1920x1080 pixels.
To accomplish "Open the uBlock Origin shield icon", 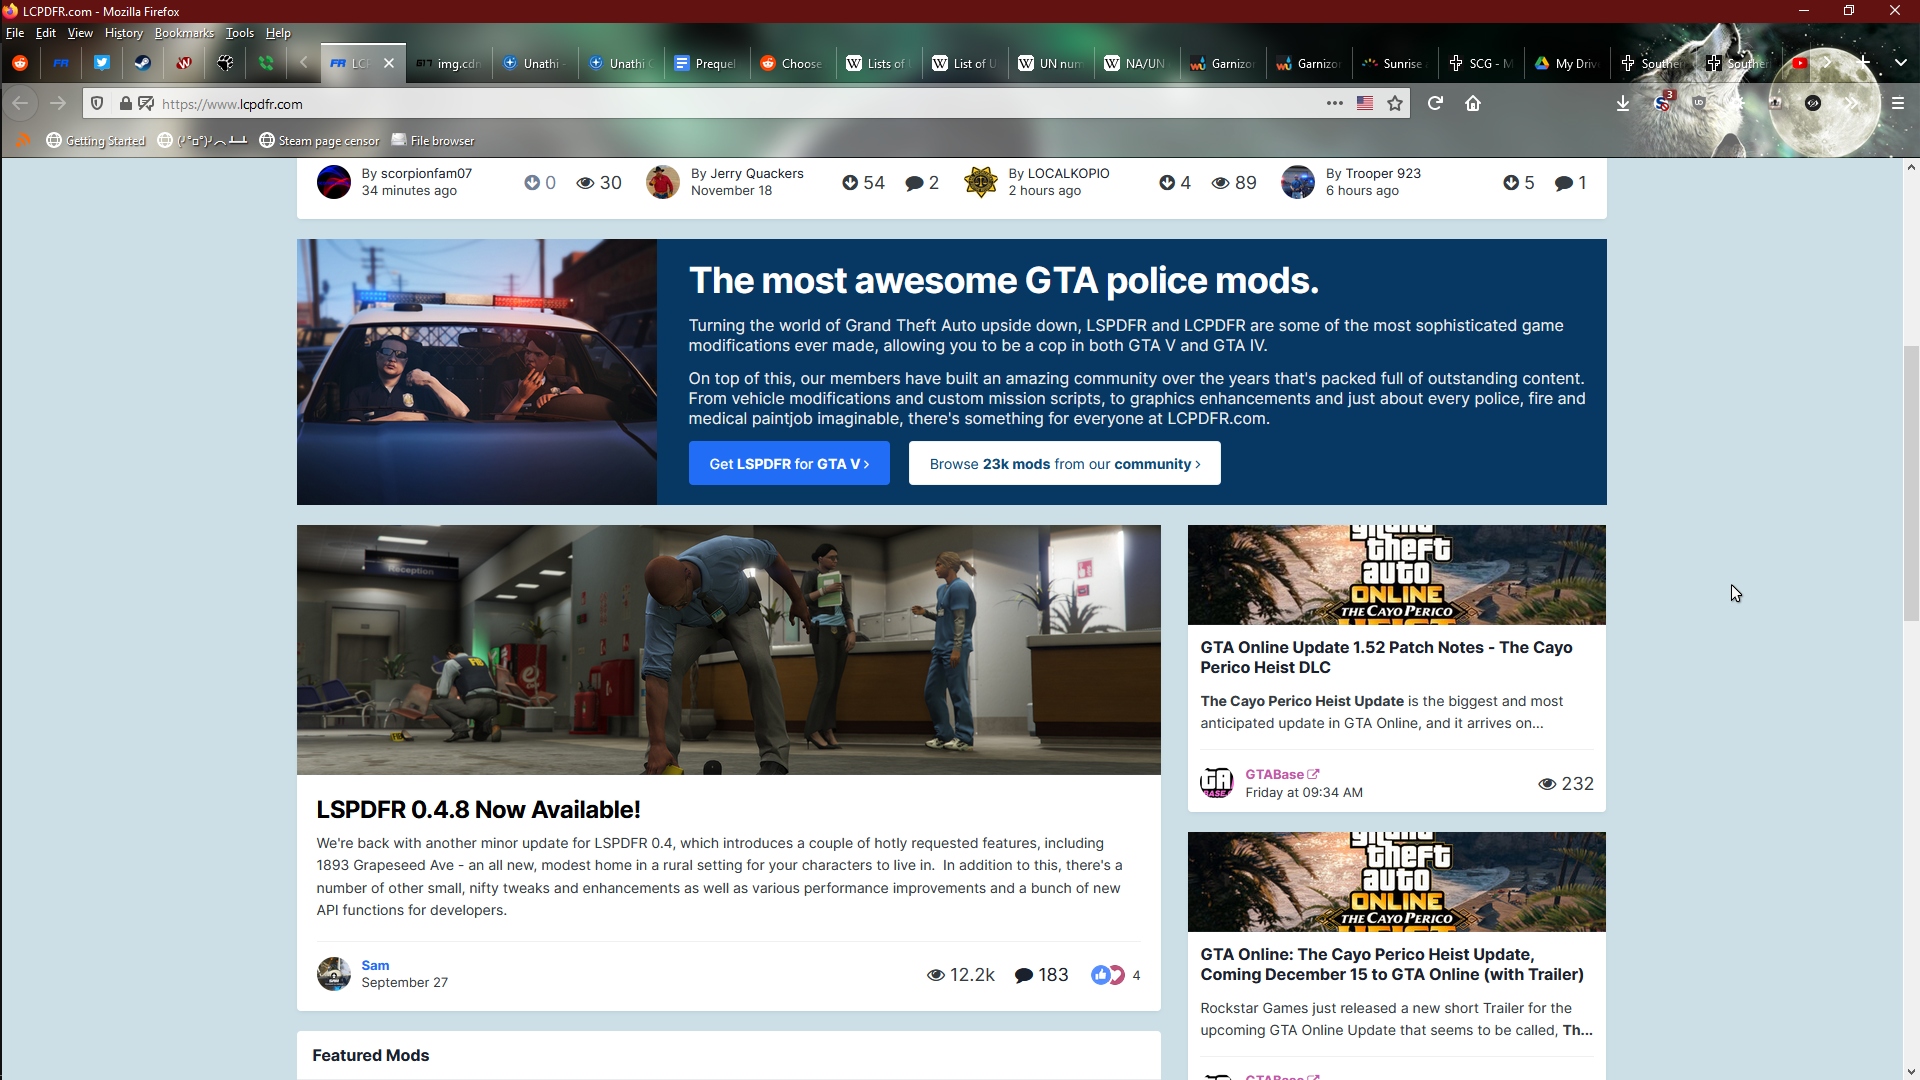I will coord(1699,103).
